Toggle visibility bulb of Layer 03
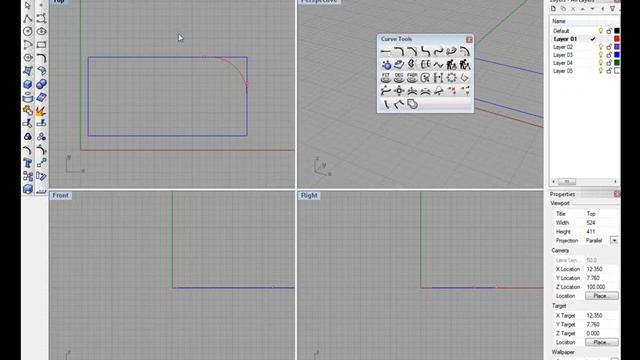The image size is (640, 360). pos(600,55)
